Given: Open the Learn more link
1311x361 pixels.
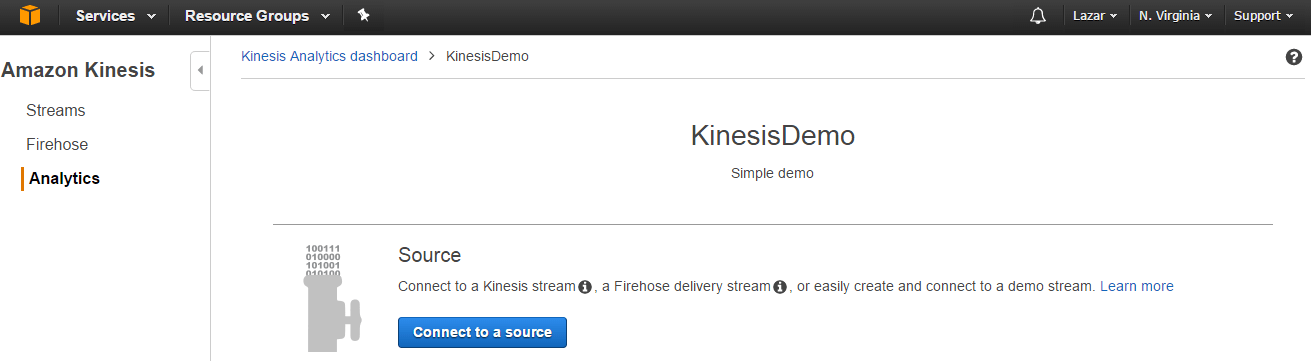Looking at the screenshot, I should point(1137,287).
